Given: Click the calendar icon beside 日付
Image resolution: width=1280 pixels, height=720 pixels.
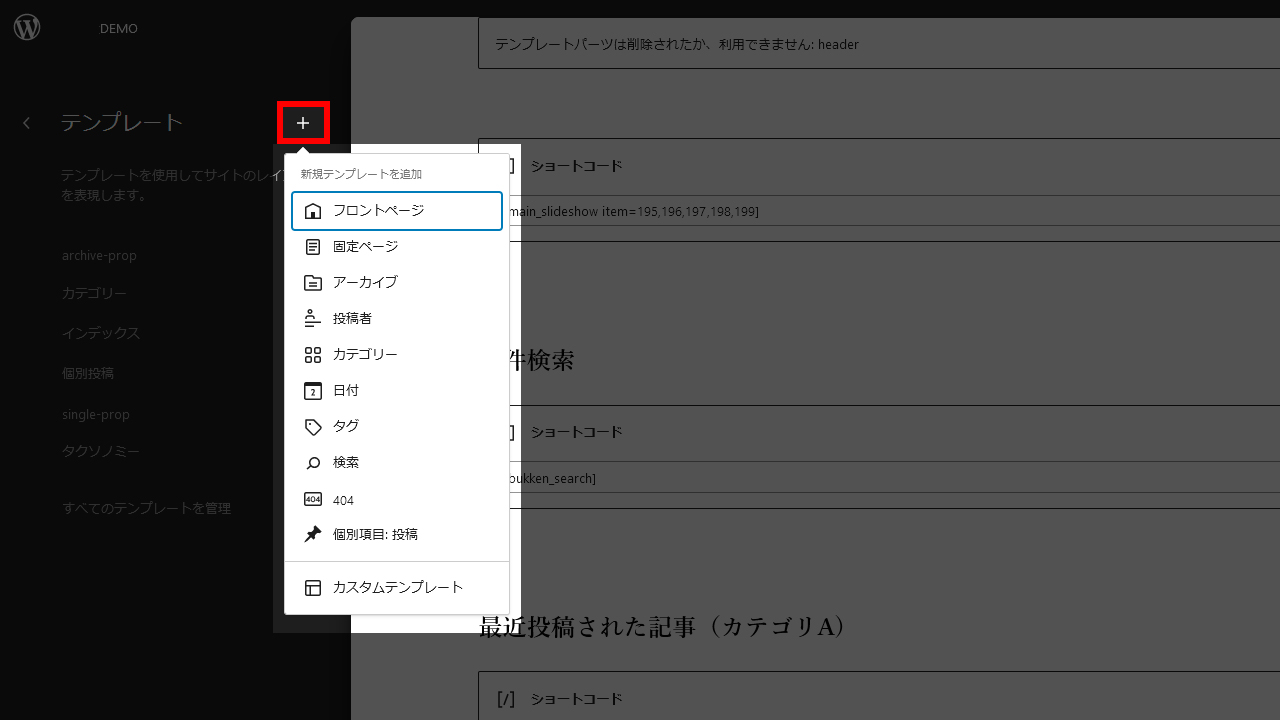Looking at the screenshot, I should click(313, 391).
